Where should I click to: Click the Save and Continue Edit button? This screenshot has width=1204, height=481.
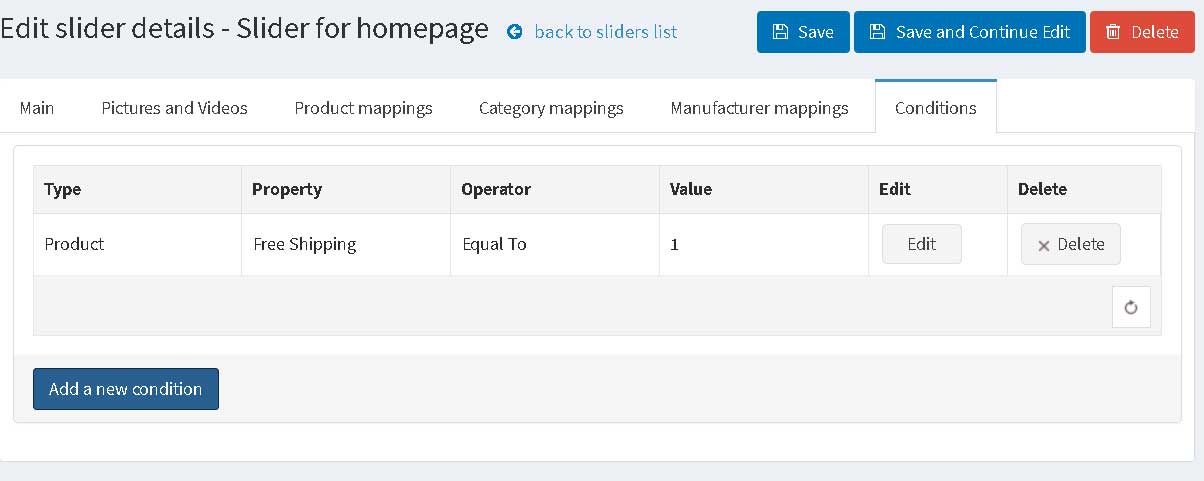[x=970, y=32]
